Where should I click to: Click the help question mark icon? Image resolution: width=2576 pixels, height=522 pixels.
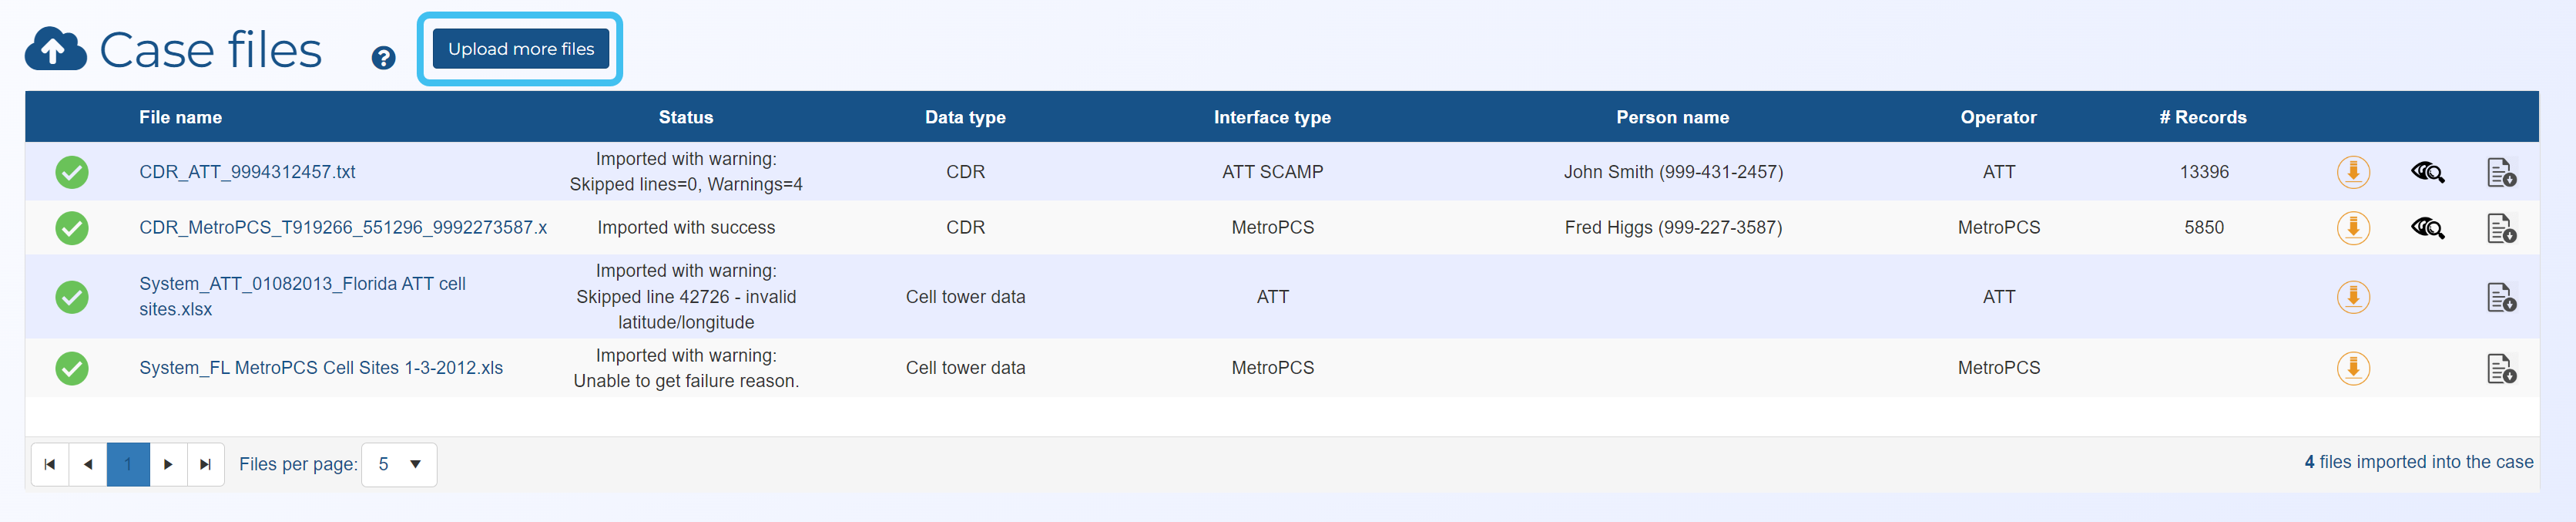tap(383, 58)
